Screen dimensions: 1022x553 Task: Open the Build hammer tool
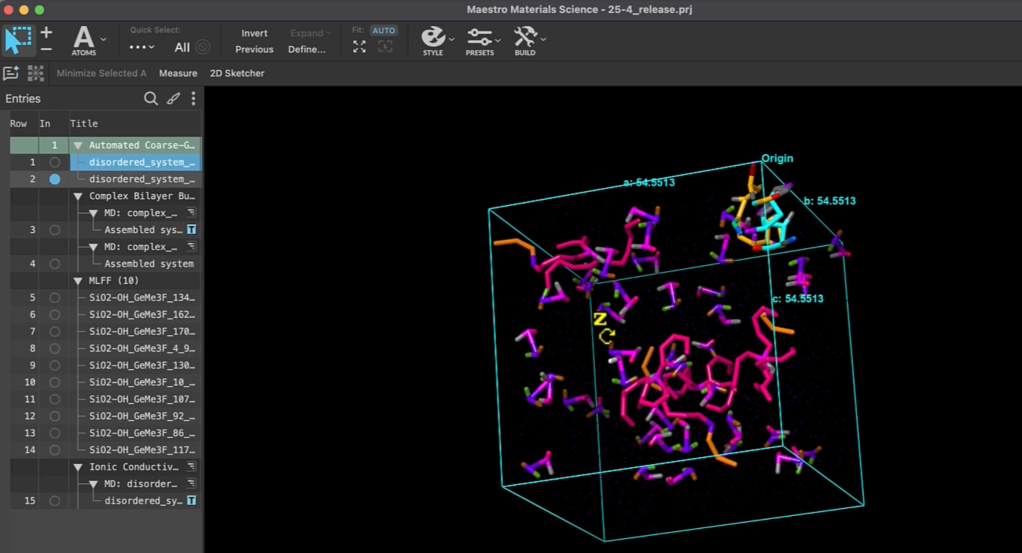(x=525, y=40)
